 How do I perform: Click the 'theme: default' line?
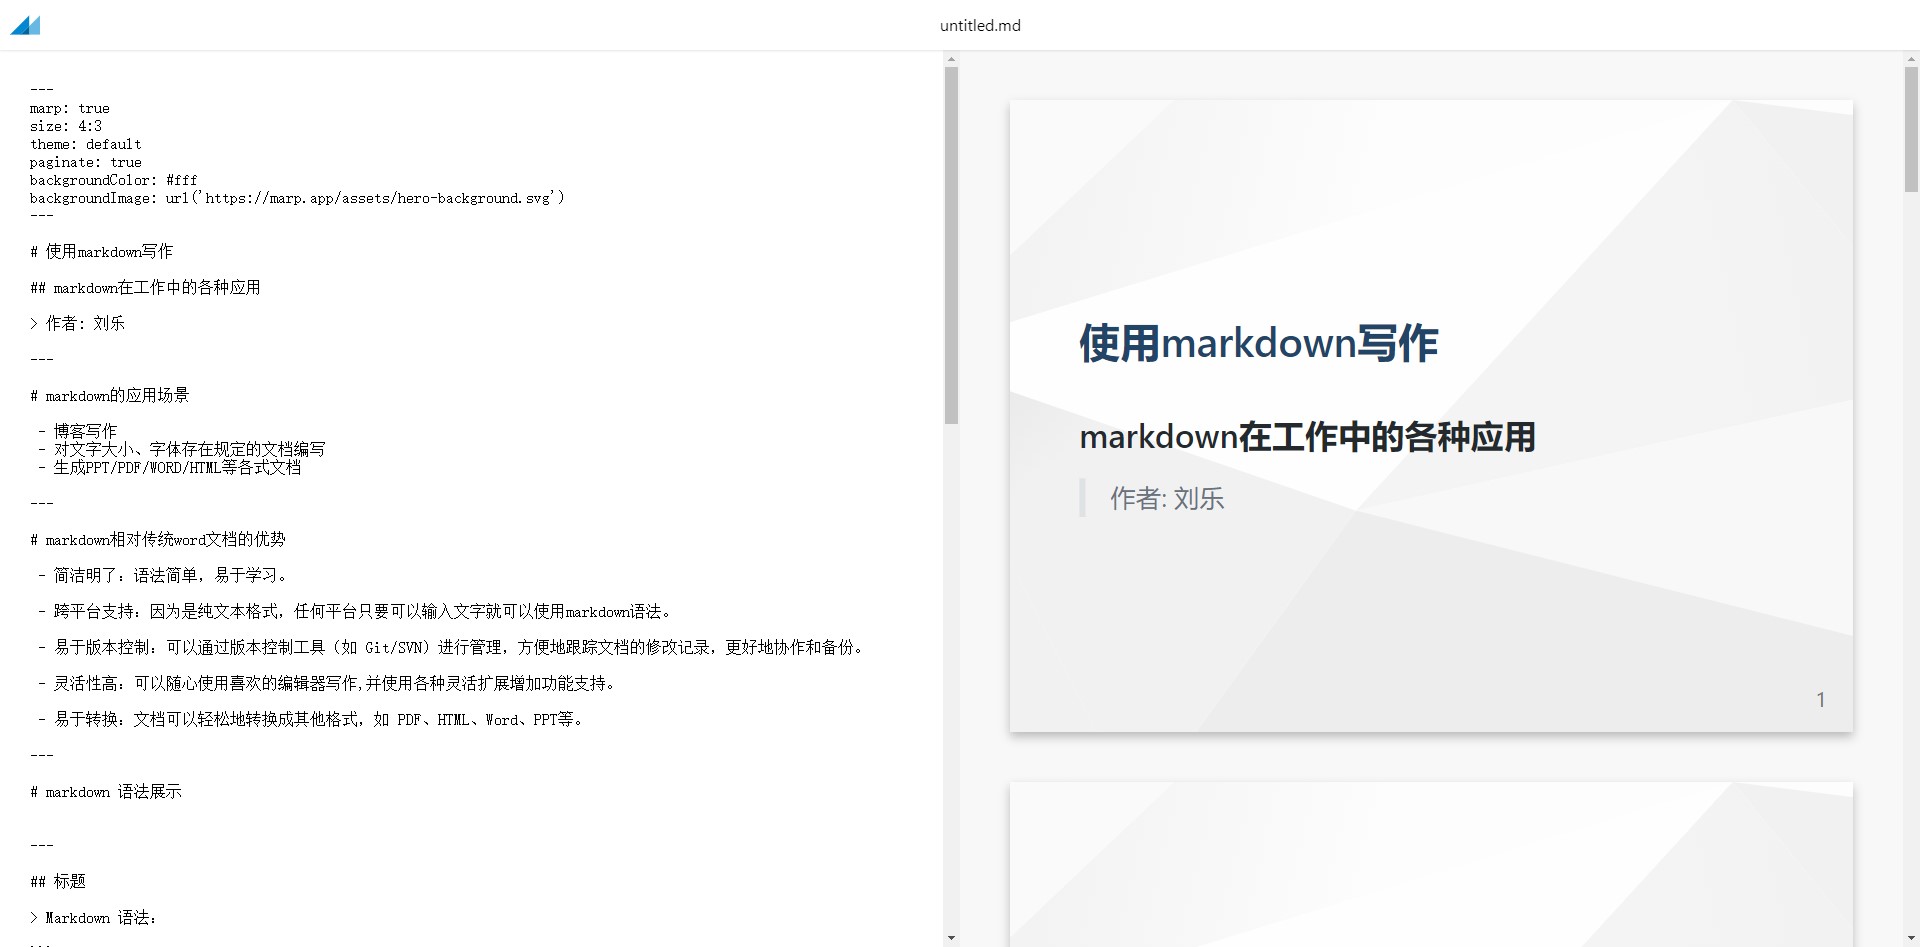coord(86,144)
